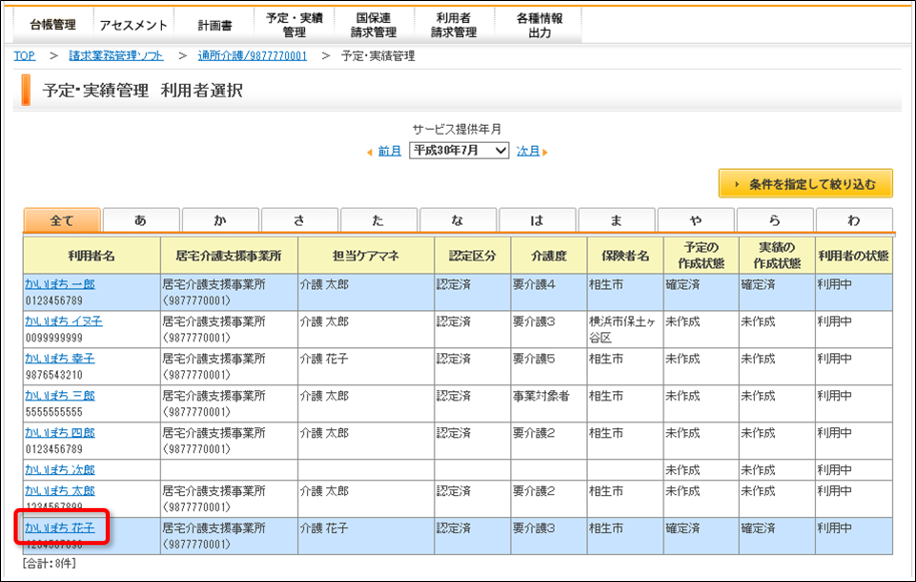Click the サービス提供年月 label
916x582 pixels.
[x=457, y=129]
